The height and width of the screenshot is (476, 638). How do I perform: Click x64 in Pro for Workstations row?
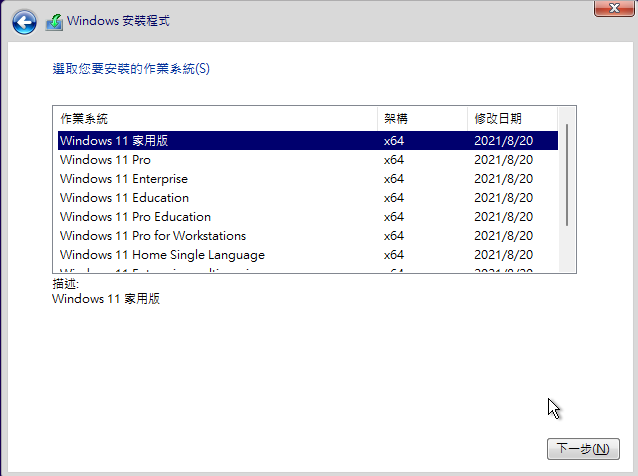[394, 236]
